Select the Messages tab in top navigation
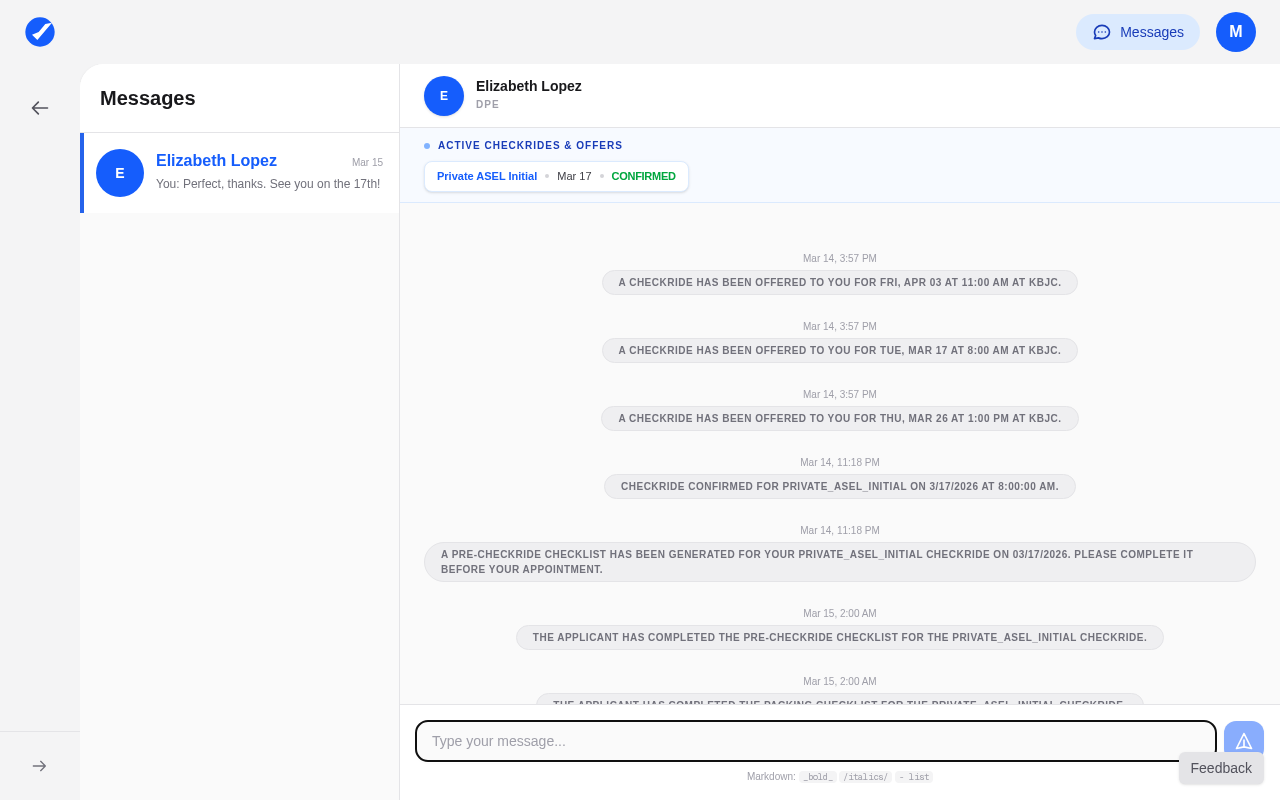This screenshot has width=1280, height=800. point(1138,32)
